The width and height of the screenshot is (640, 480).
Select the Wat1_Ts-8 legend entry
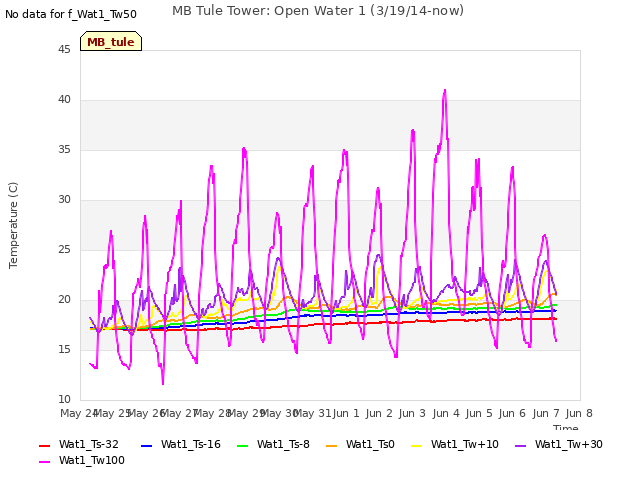[x=273, y=444]
